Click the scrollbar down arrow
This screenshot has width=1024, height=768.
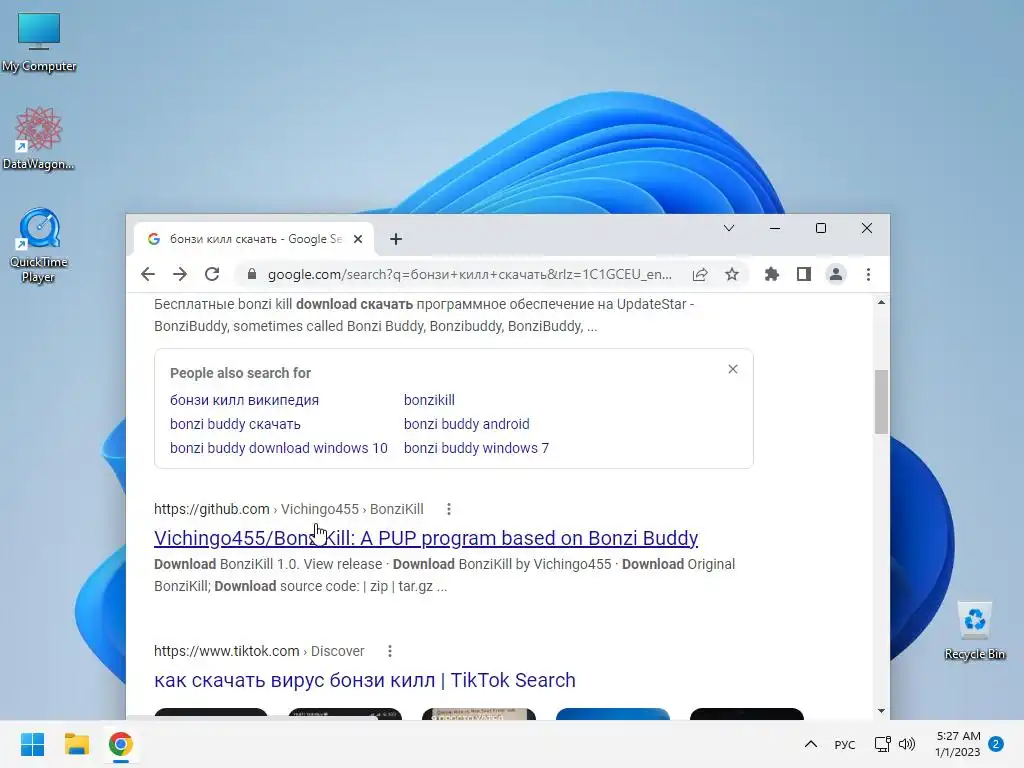(x=881, y=711)
